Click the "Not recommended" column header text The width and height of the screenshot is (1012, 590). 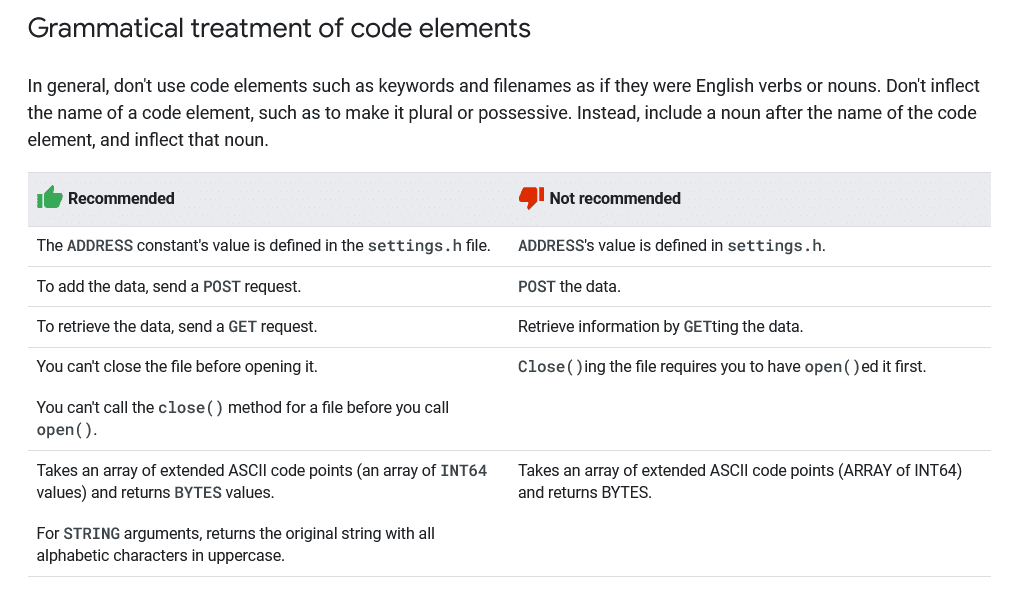point(615,198)
